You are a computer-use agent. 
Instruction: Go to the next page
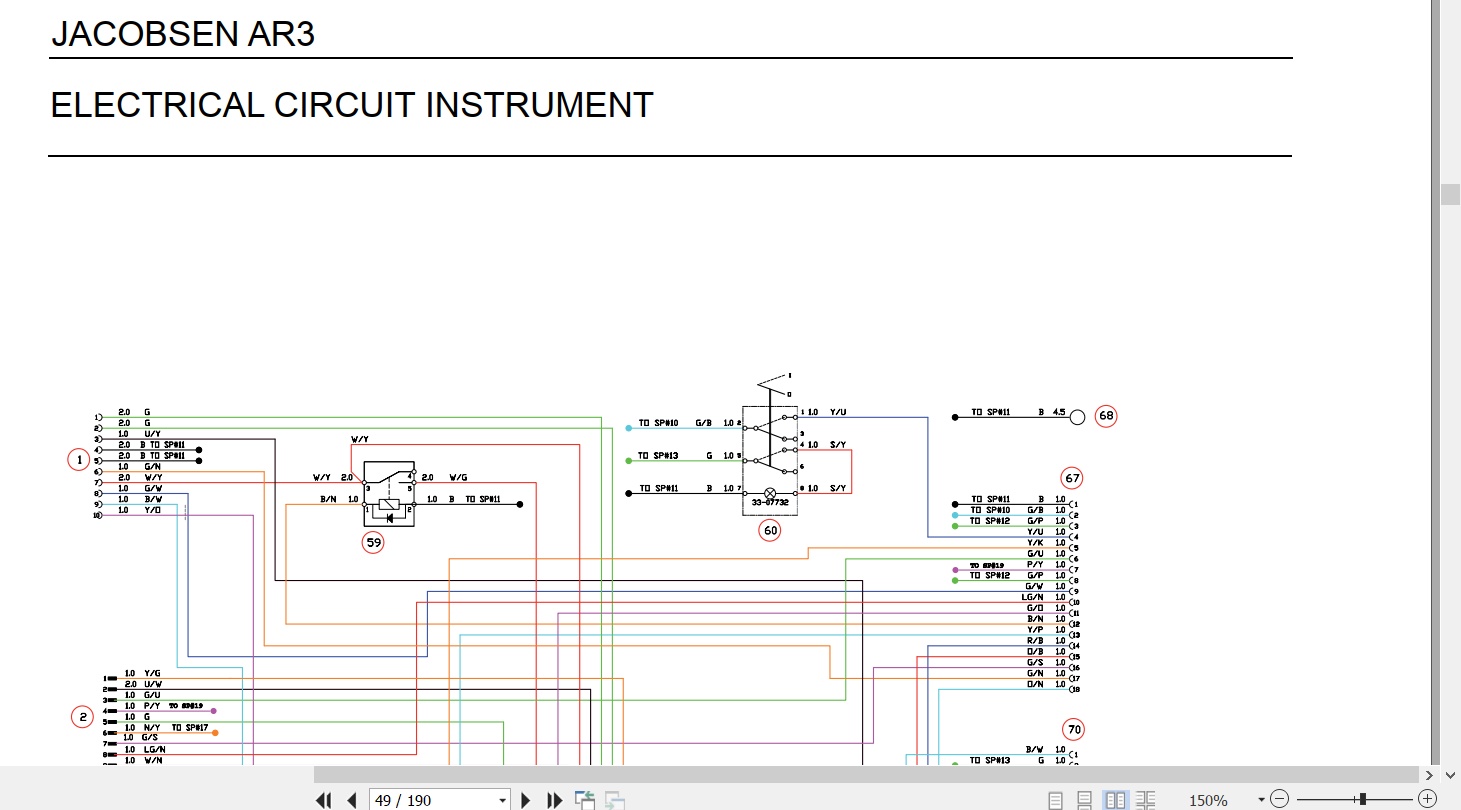pos(526,800)
